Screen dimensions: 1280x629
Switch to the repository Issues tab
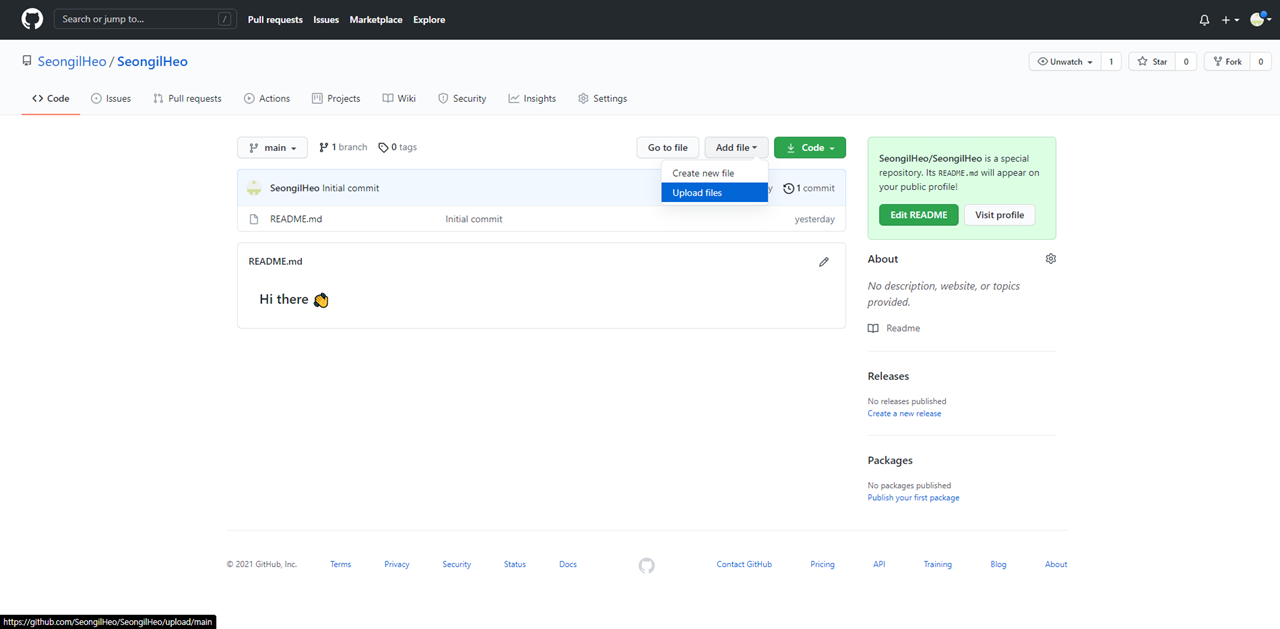(111, 99)
